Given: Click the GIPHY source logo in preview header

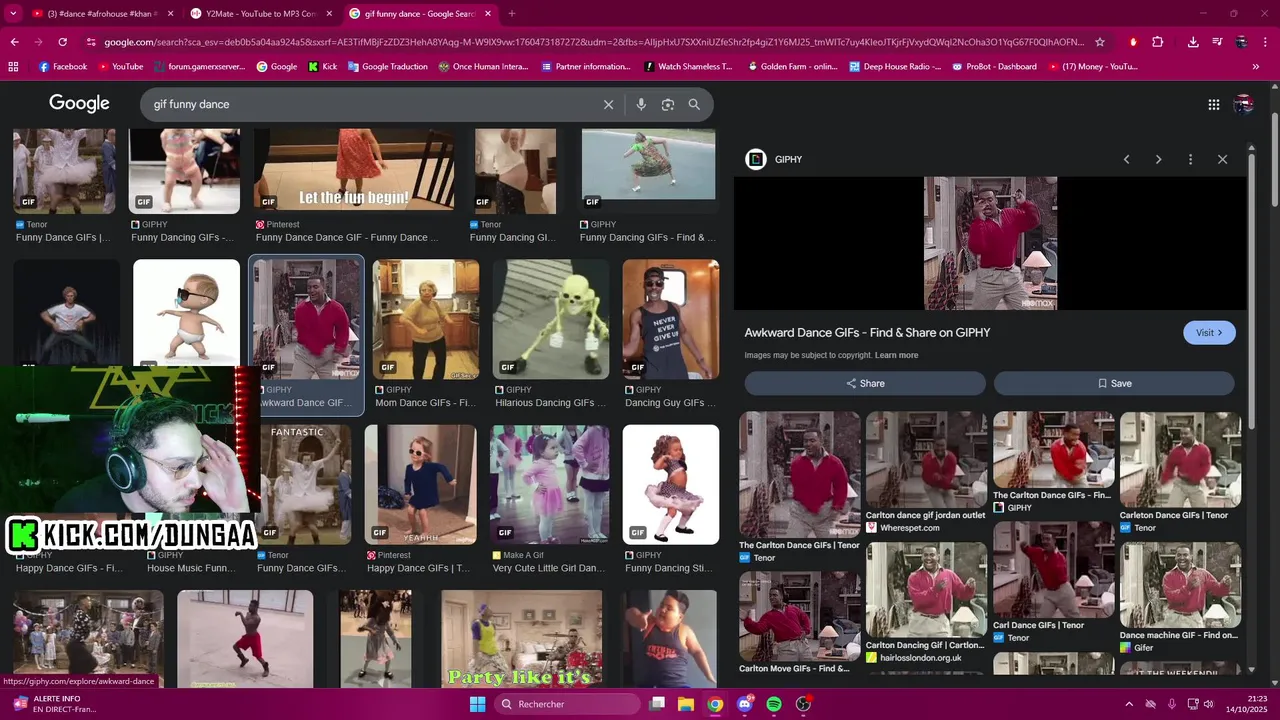Looking at the screenshot, I should pos(756,159).
